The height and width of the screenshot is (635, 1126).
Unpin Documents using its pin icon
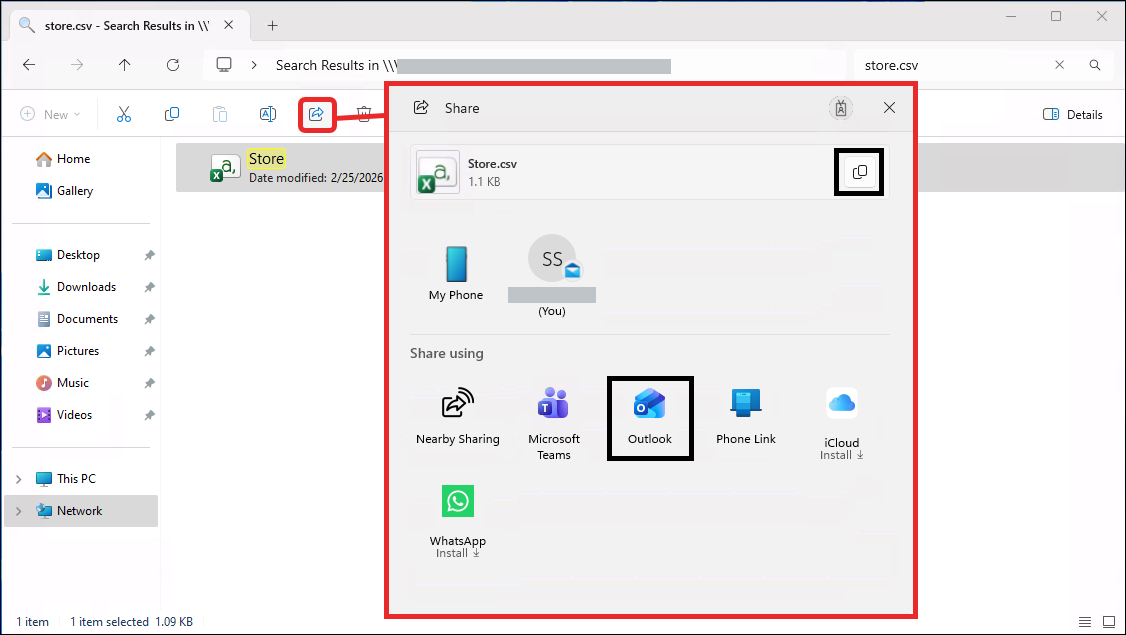[149, 320]
